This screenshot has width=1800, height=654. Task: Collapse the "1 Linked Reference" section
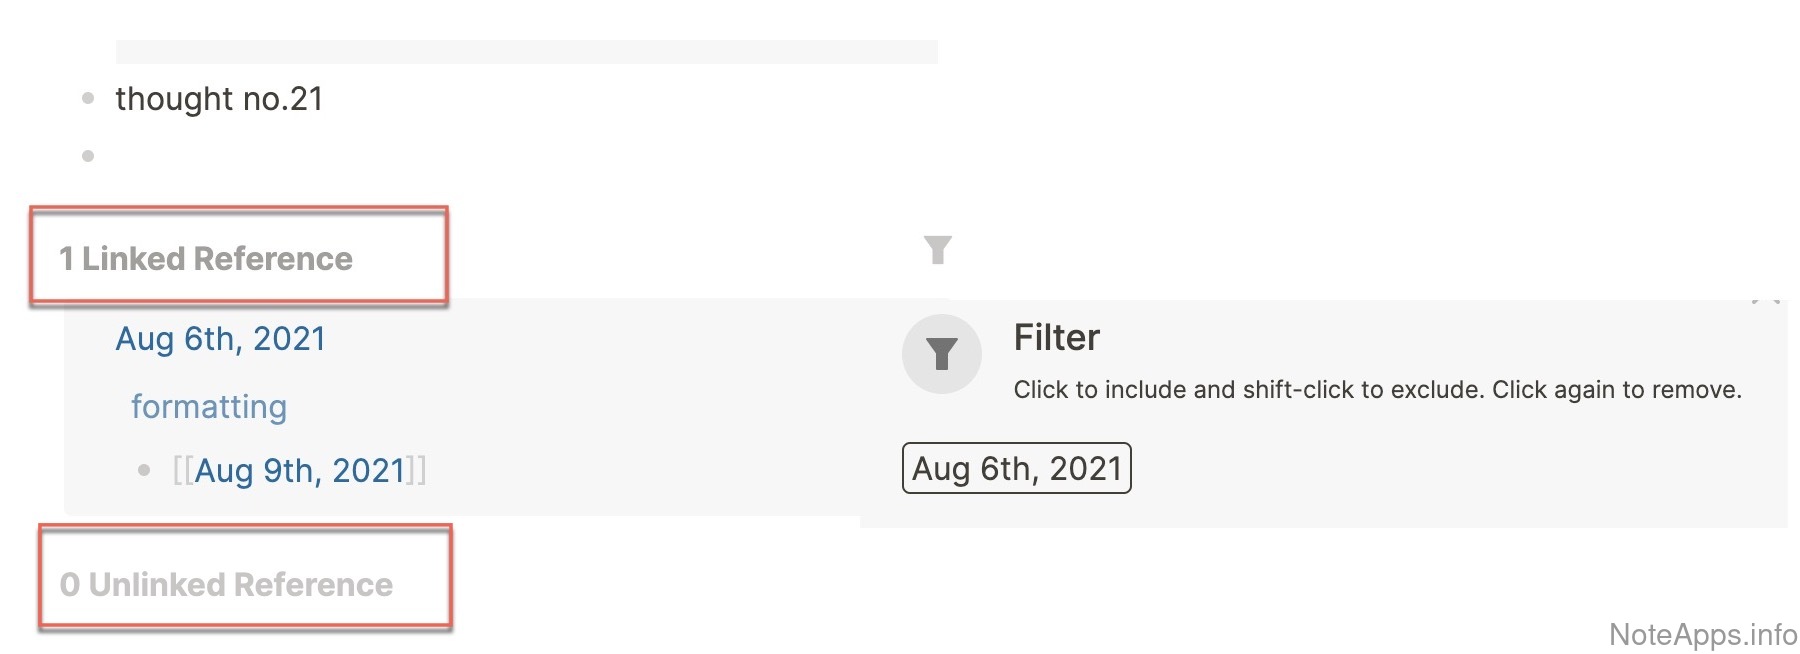coord(206,259)
